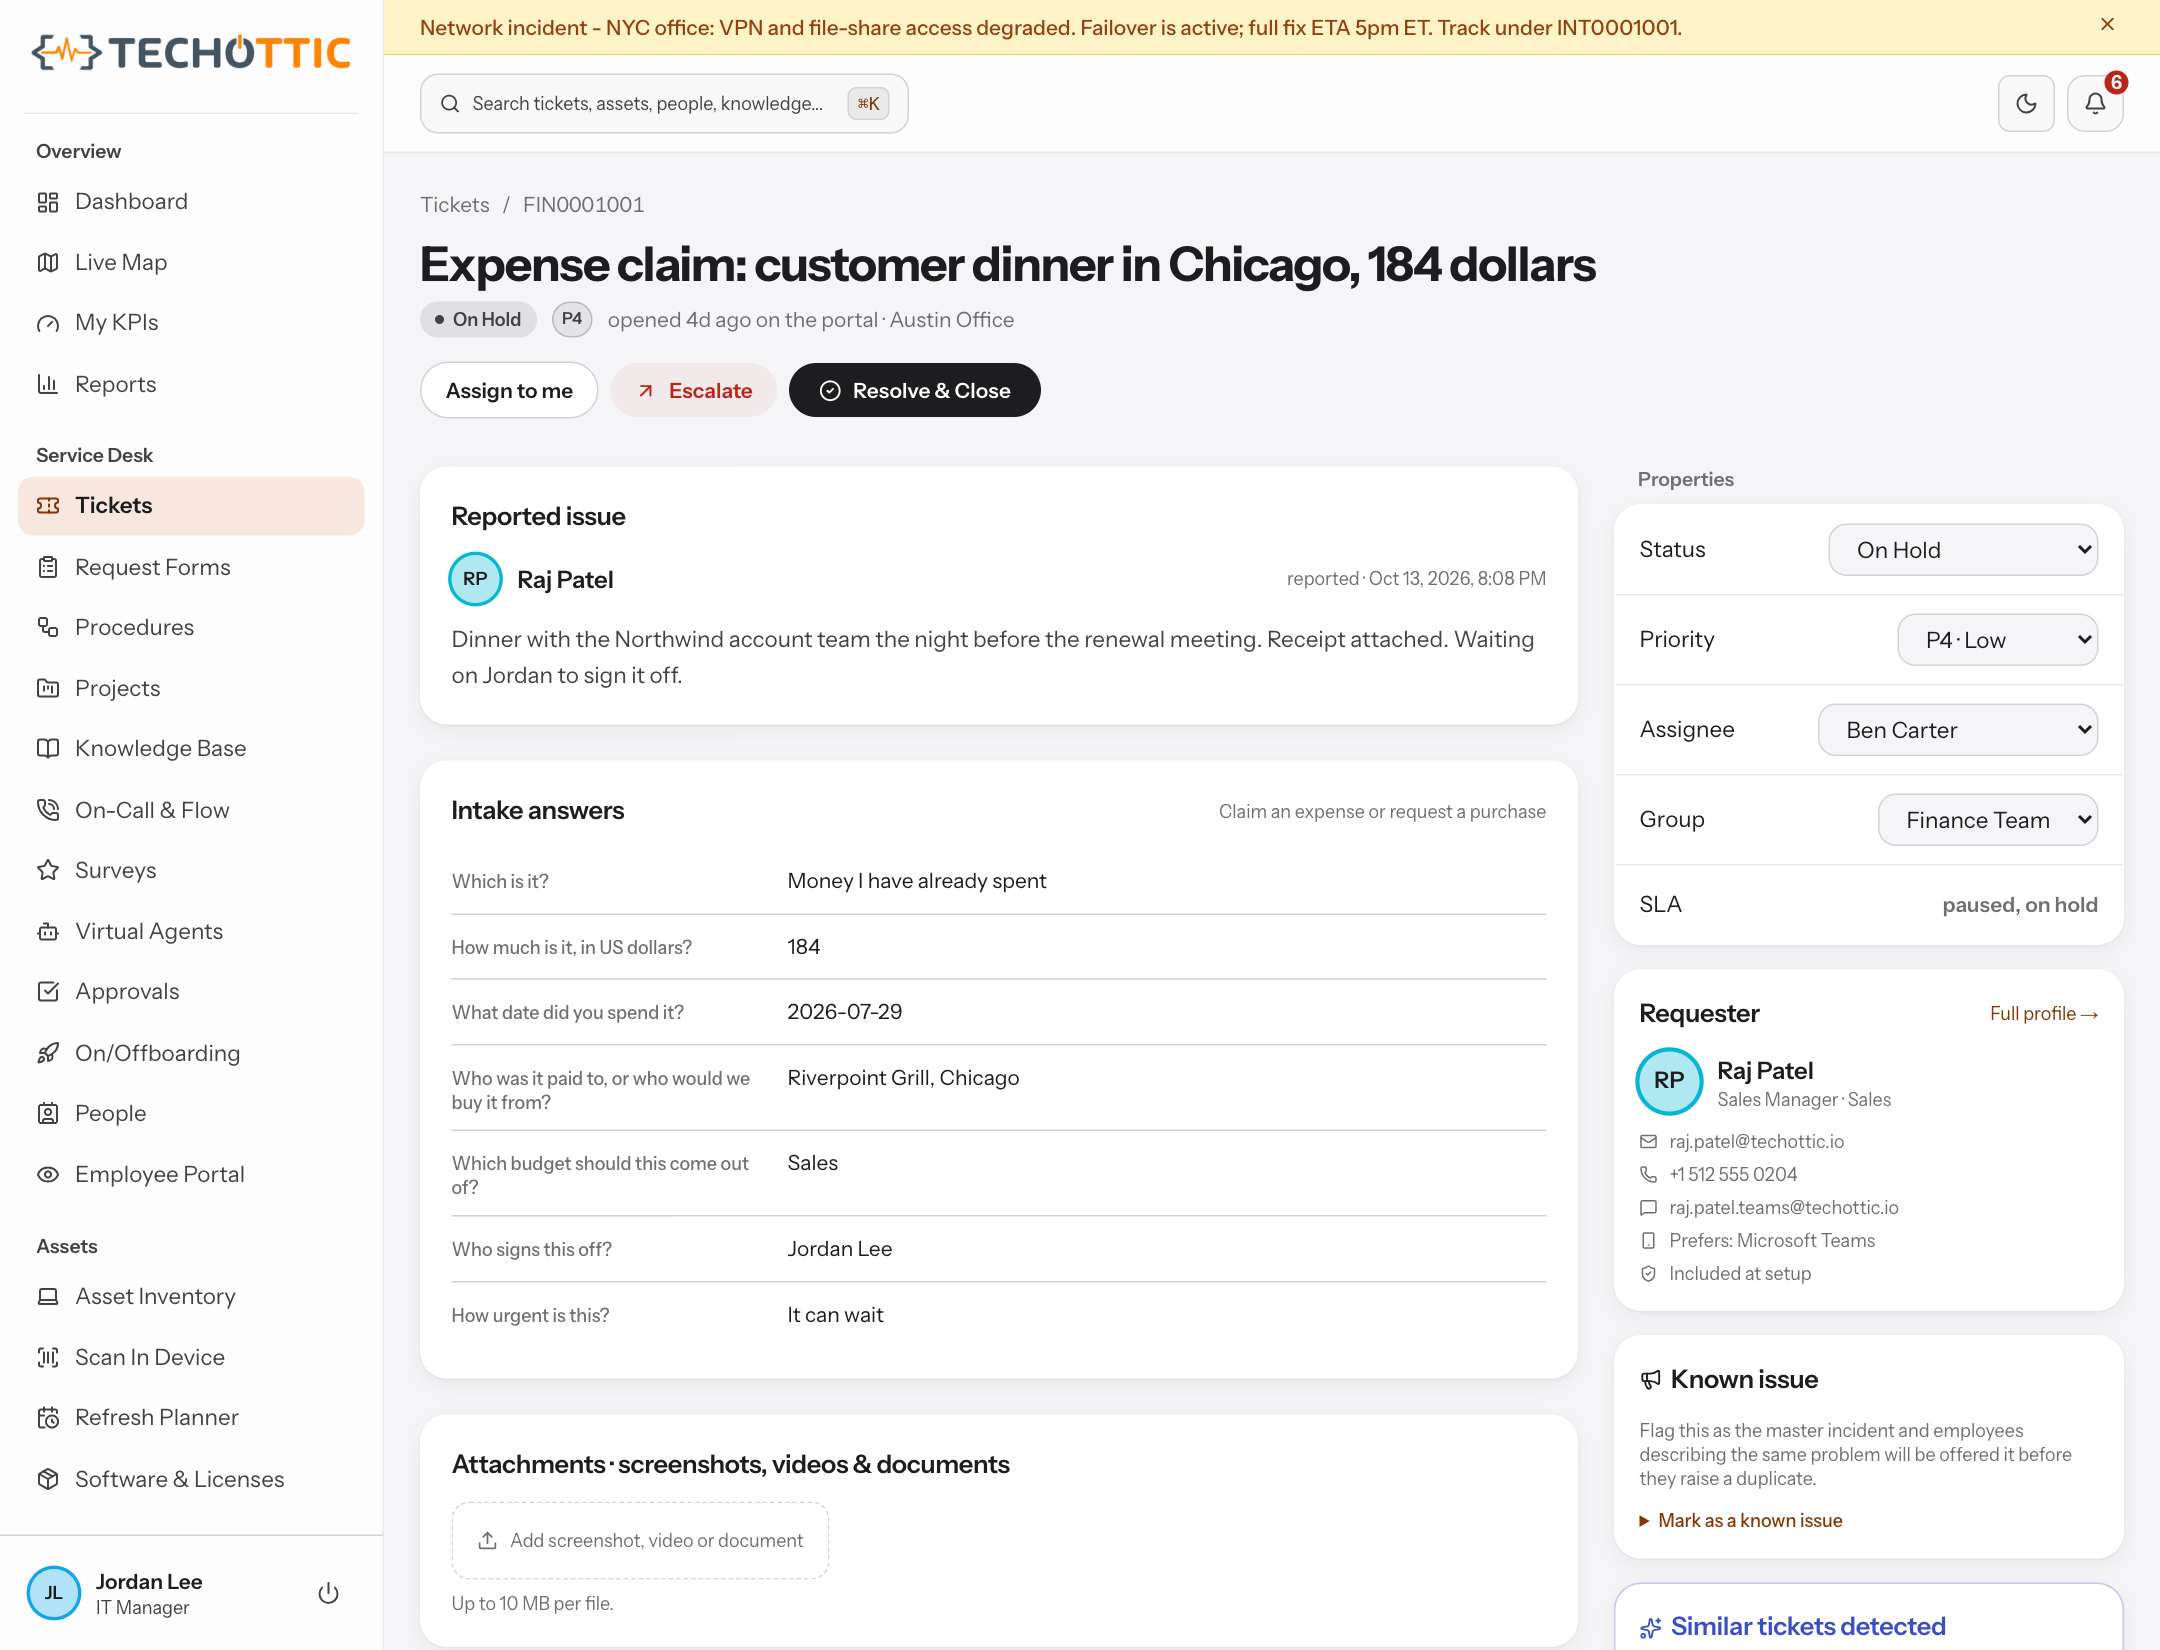Screen dimensions: 2160x1650
Task: Click the Dashboard icon in the sidebar
Action: coord(48,202)
